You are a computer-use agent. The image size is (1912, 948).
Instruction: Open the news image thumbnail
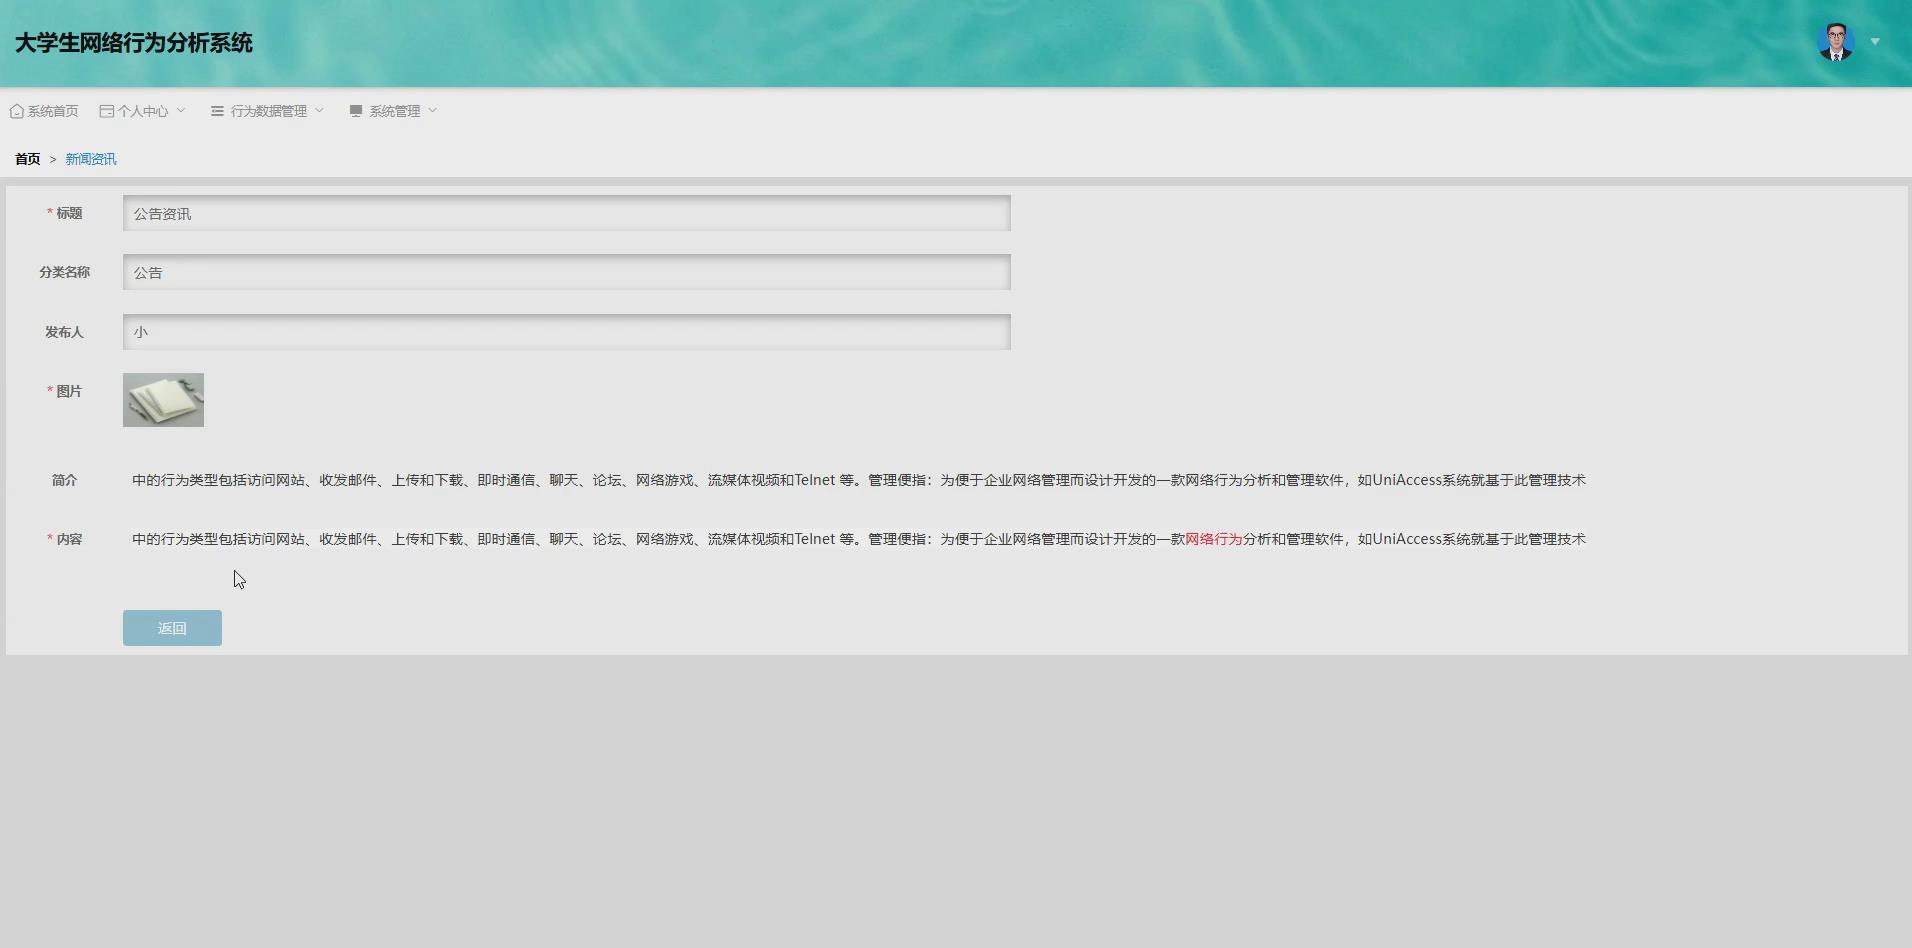point(163,400)
